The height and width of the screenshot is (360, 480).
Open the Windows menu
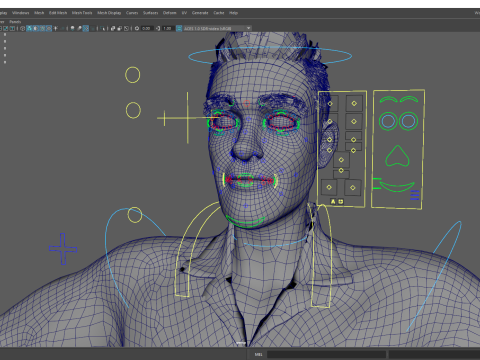click(21, 13)
